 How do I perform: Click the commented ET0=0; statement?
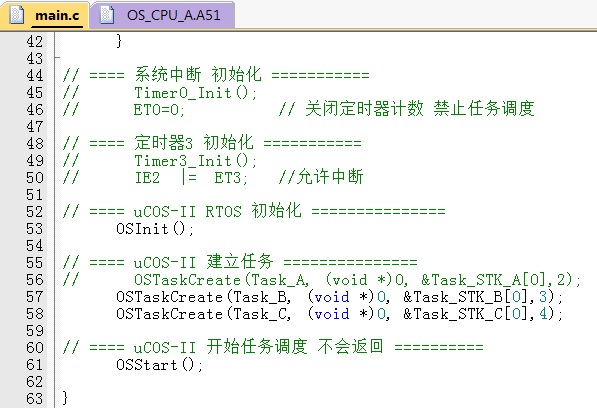tap(159, 110)
